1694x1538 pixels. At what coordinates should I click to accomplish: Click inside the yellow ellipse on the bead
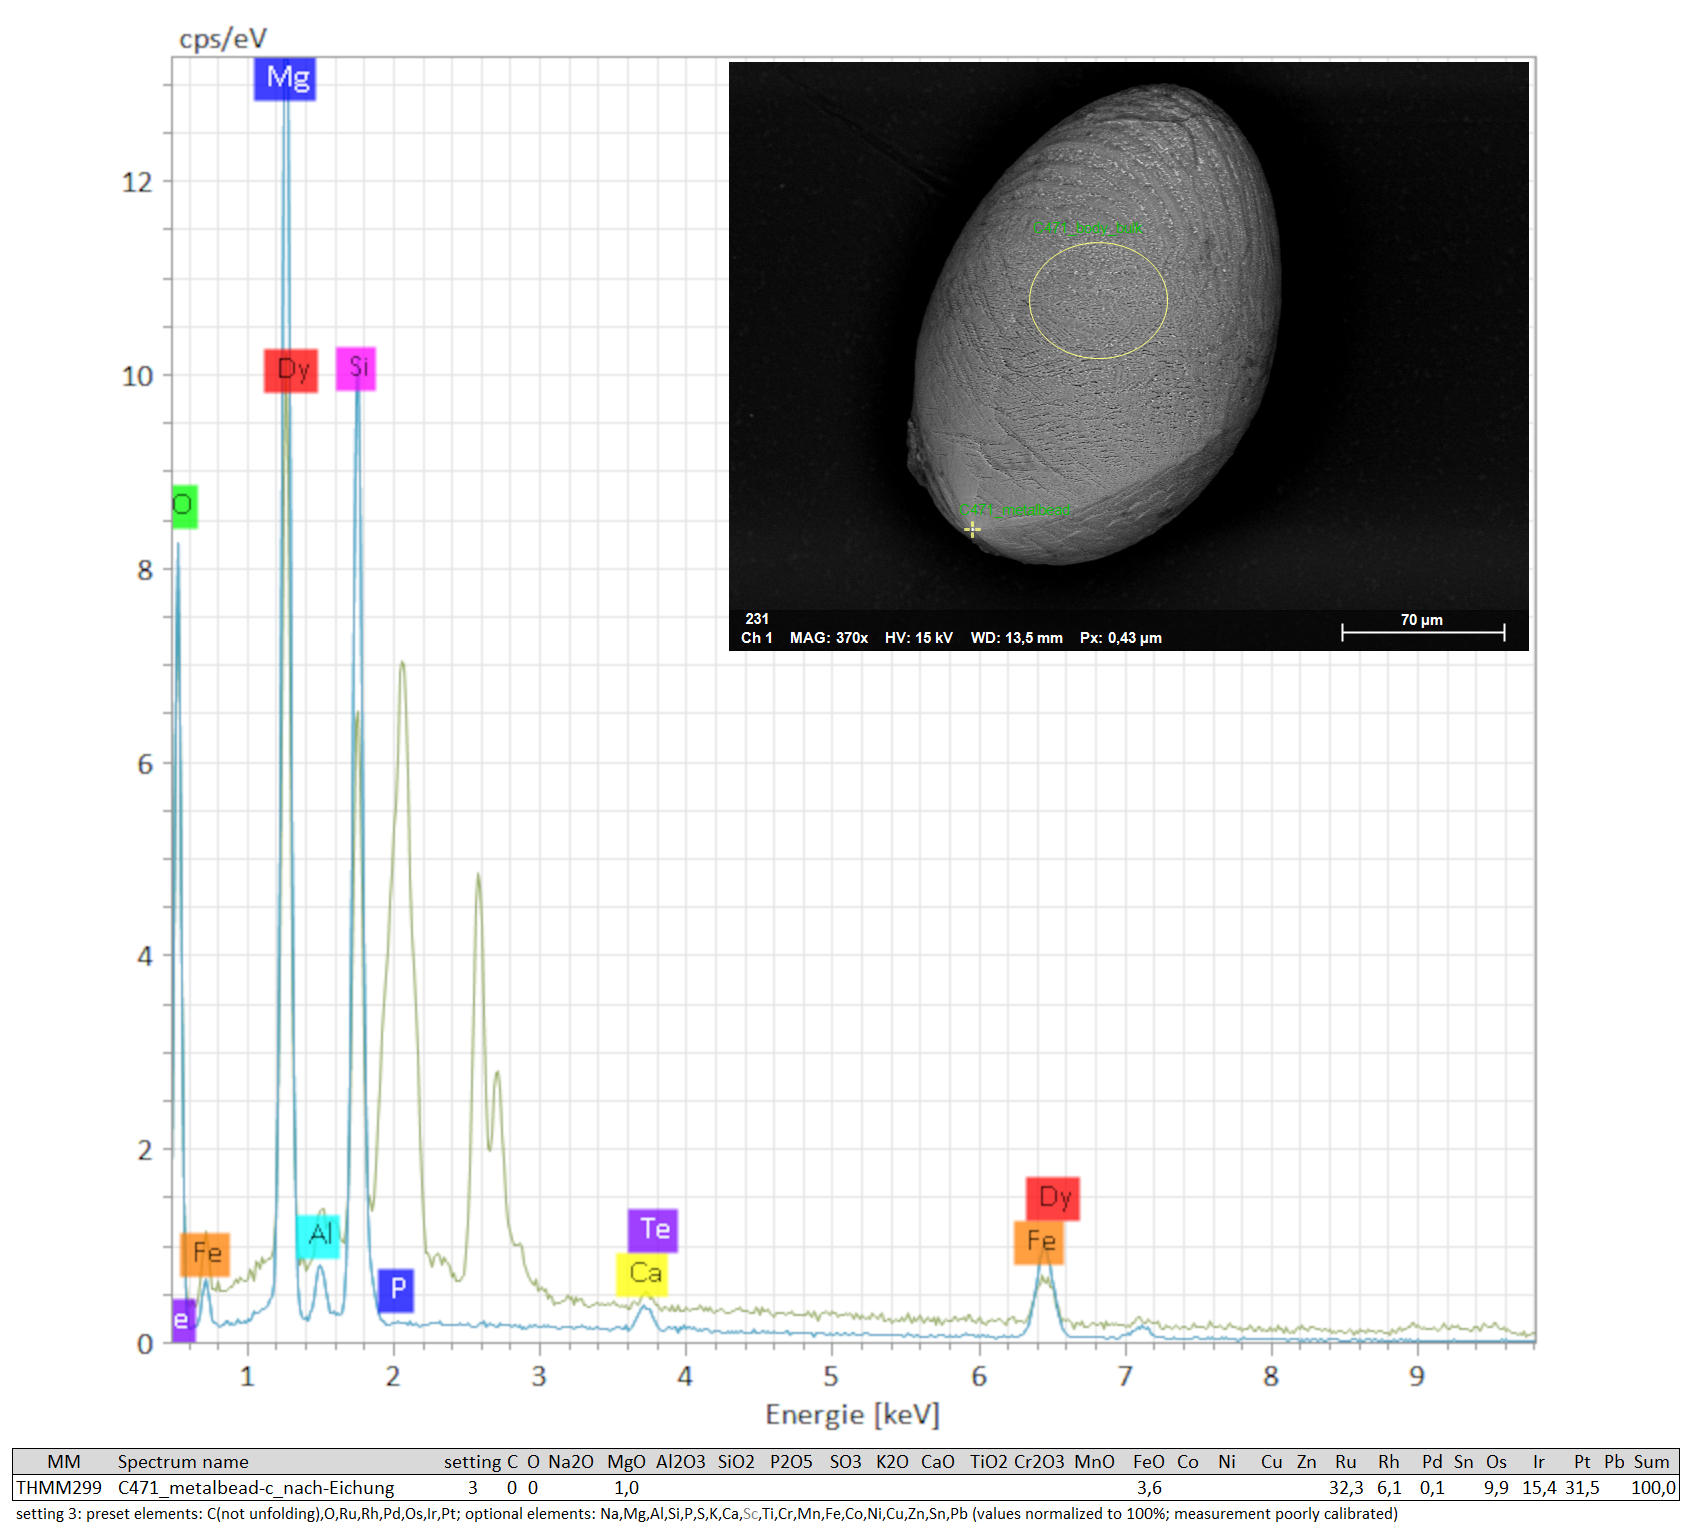coord(1098,299)
